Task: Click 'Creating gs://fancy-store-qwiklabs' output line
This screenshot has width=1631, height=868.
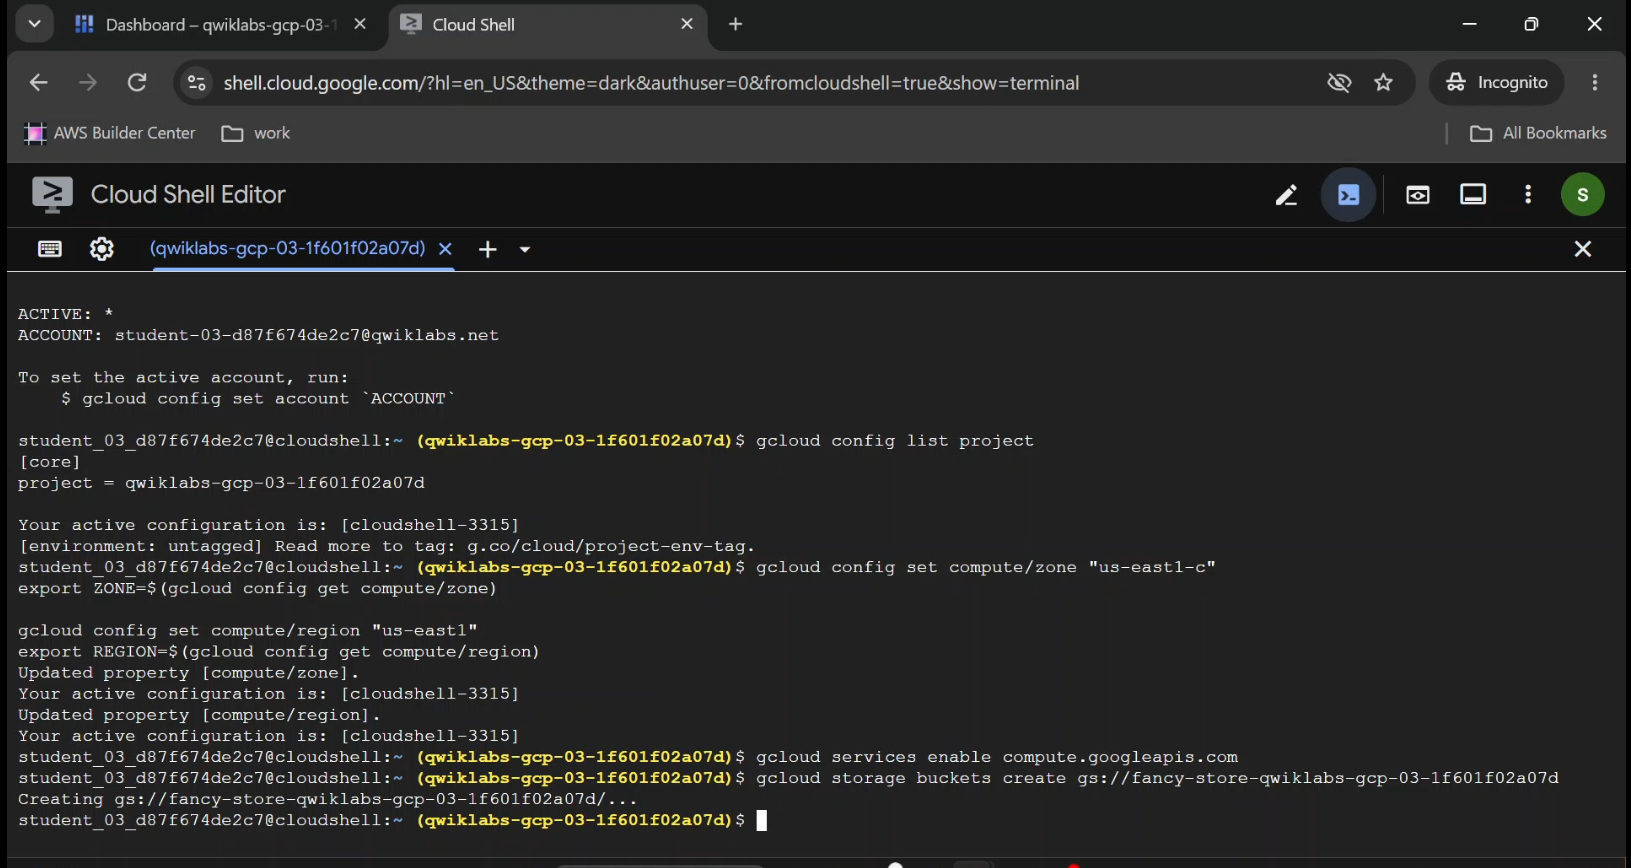Action: pos(327,799)
